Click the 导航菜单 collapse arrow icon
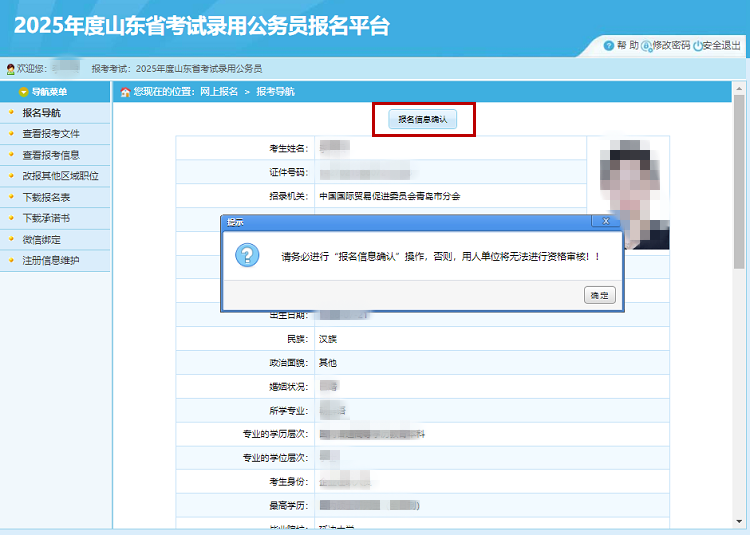Viewport: 750px width, 535px height. (23, 92)
